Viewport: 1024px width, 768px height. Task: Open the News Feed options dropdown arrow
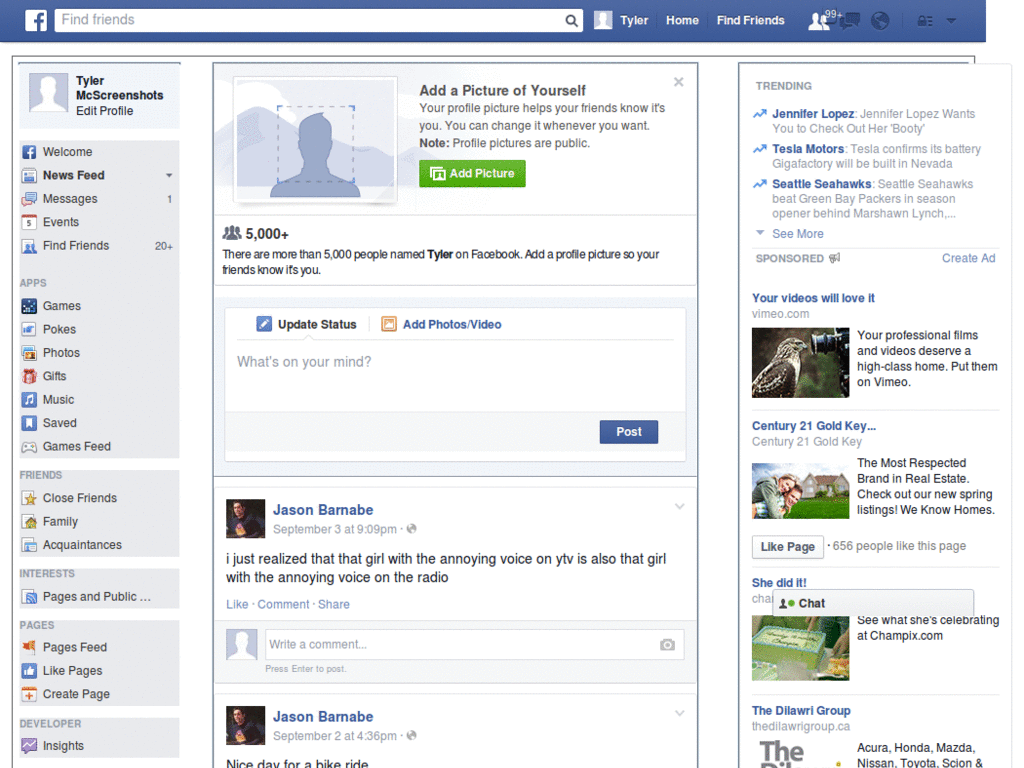click(169, 176)
